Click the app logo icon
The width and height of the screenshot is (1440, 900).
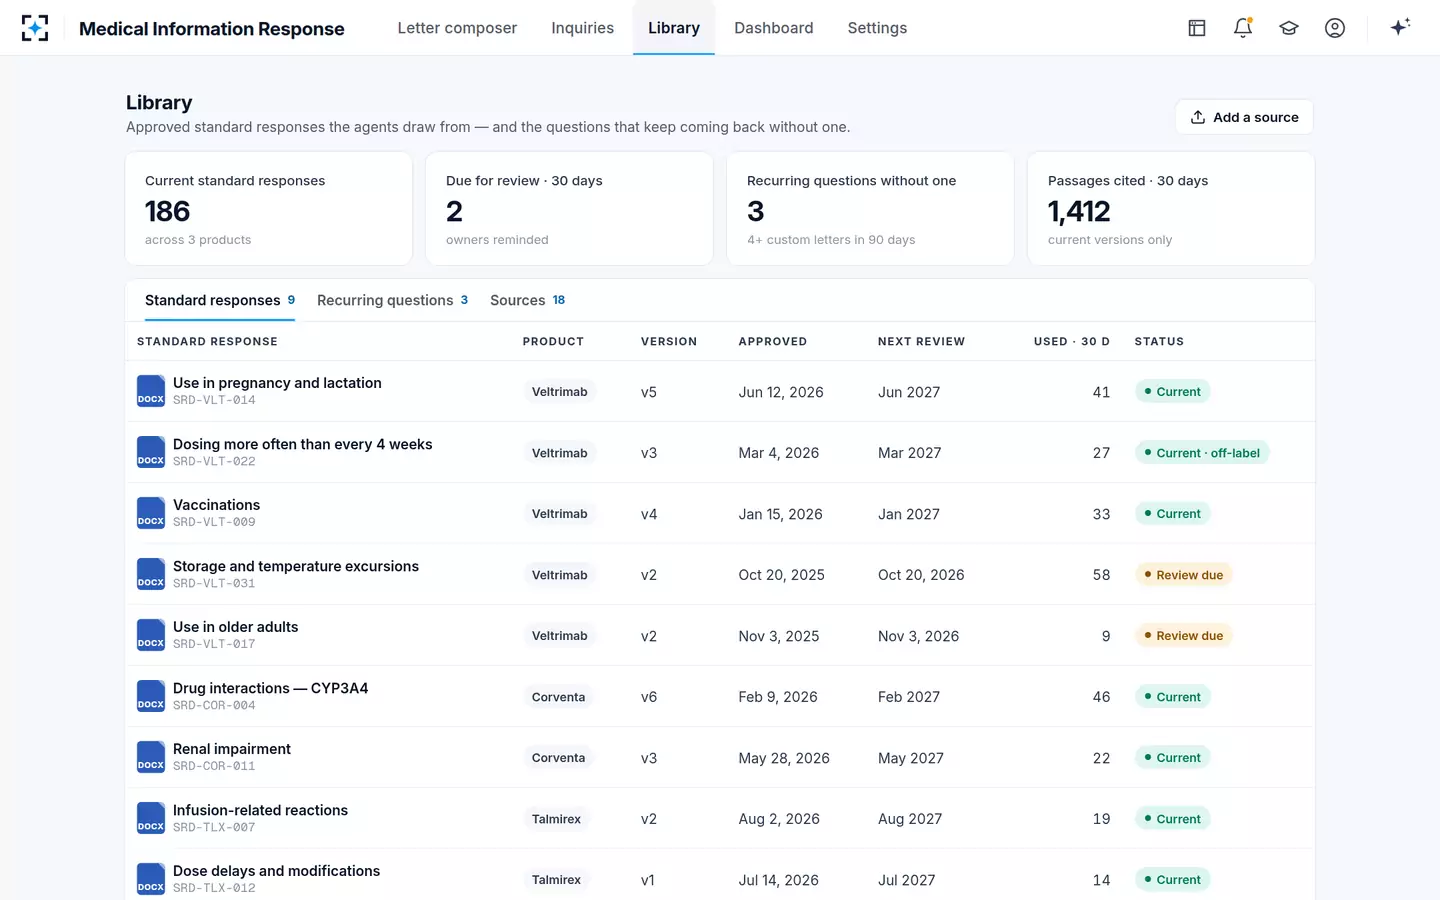[x=35, y=28]
